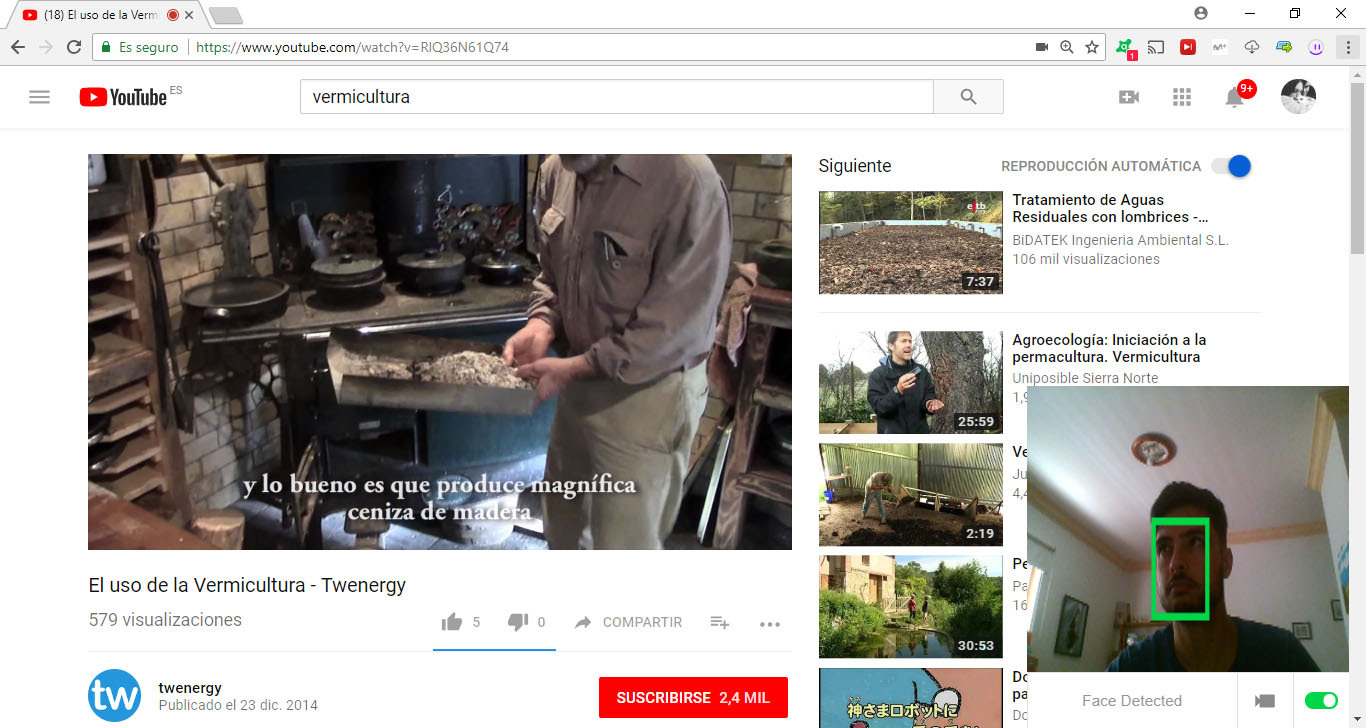Image resolution: width=1366 pixels, height=728 pixels.
Task: Open the YouTube apps grid
Action: tap(1181, 96)
